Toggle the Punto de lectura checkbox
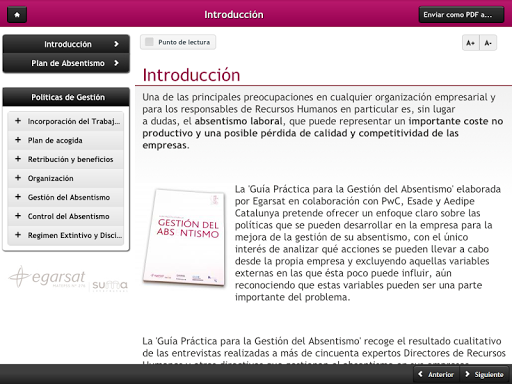The image size is (512, 384). click(x=149, y=42)
